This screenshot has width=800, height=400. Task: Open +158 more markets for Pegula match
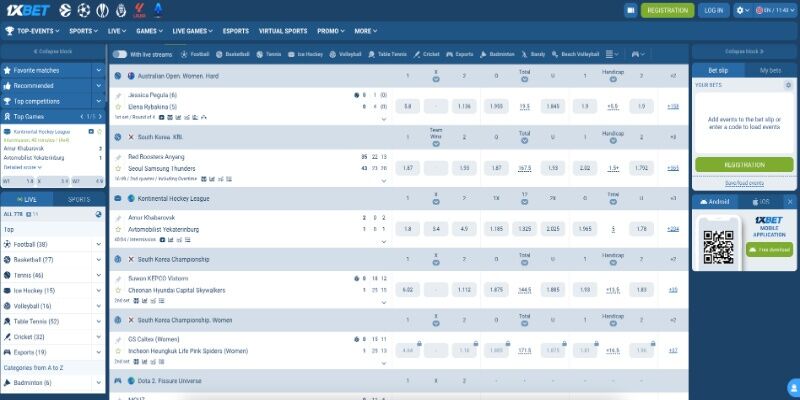[x=673, y=107]
